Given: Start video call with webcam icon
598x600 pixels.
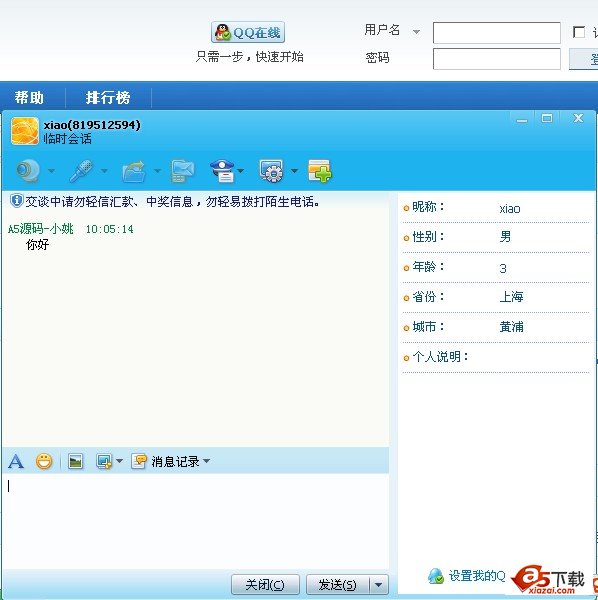Looking at the screenshot, I should coord(28,171).
